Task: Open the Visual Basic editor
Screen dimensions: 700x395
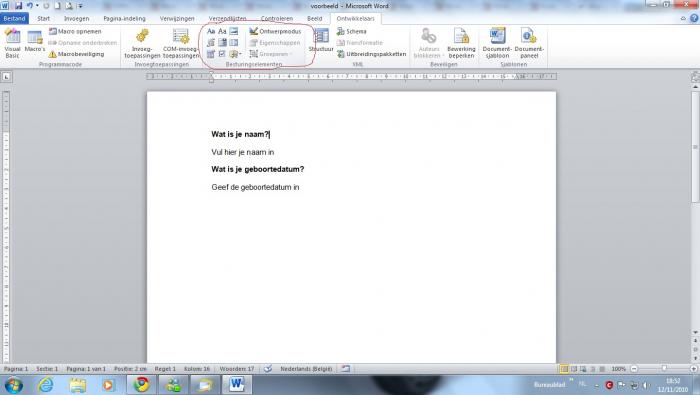Action: (x=12, y=43)
